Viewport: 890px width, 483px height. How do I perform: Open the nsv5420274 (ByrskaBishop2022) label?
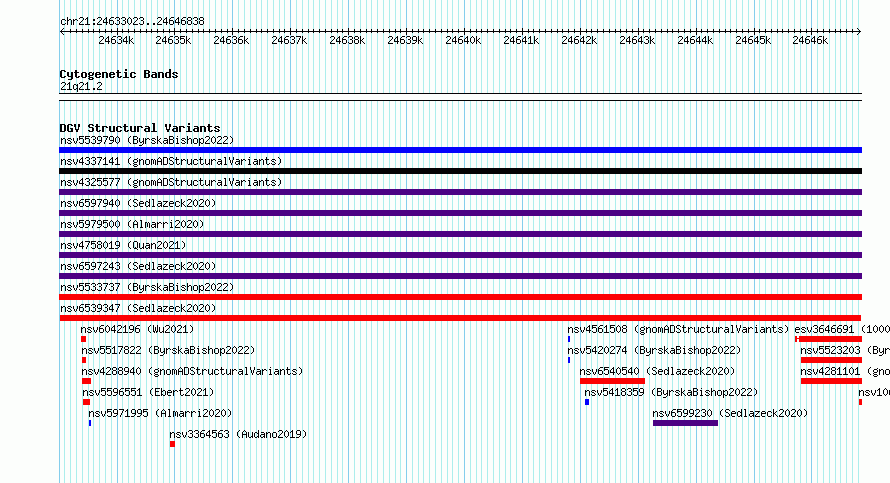click(x=654, y=350)
